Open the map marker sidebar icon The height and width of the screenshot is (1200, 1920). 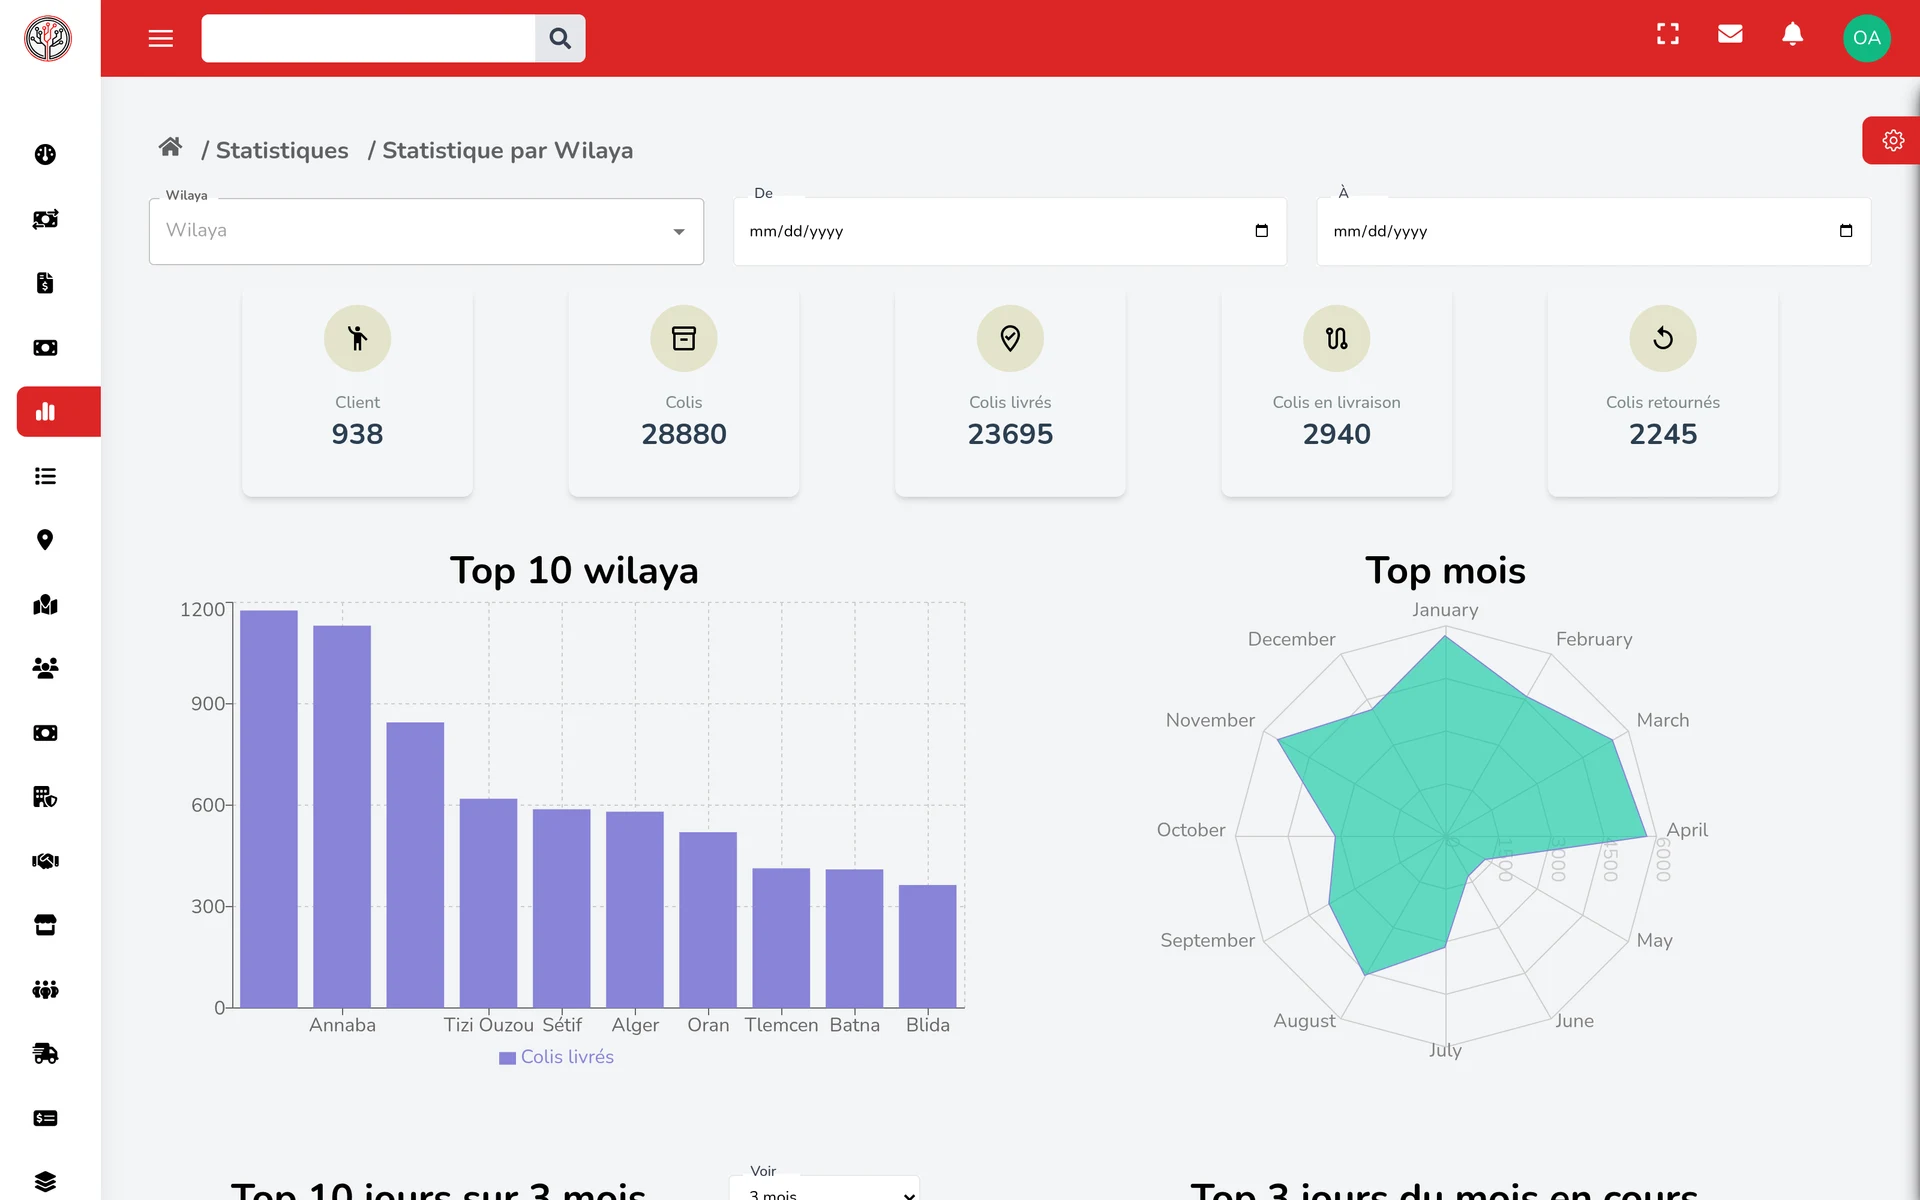pos(45,604)
